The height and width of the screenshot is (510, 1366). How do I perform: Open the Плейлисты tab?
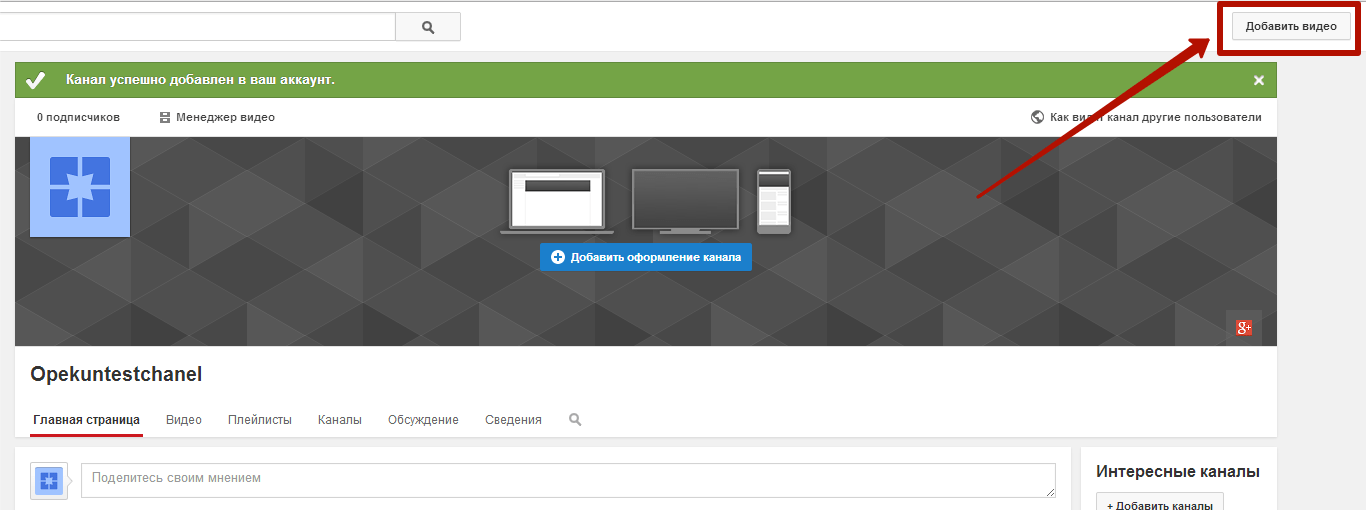[x=260, y=420]
